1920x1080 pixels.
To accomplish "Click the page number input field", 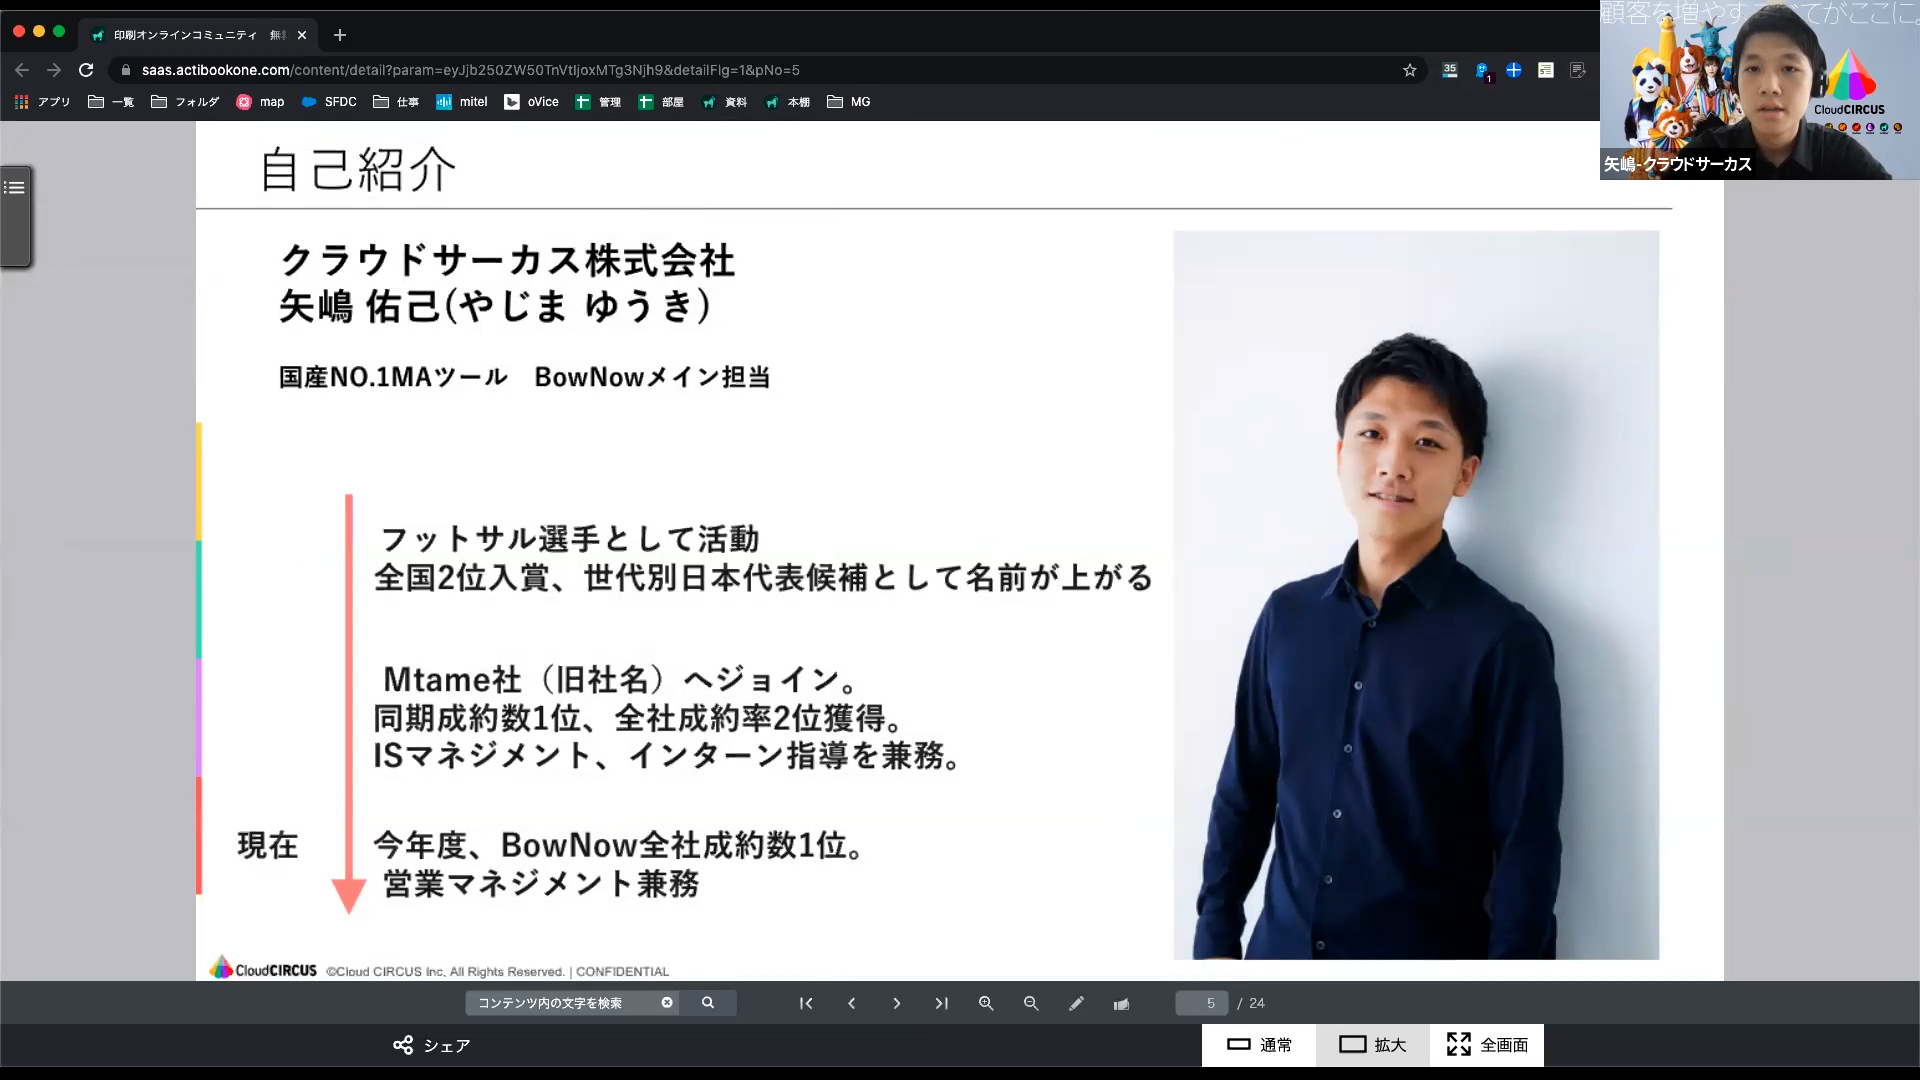I will (1201, 1003).
